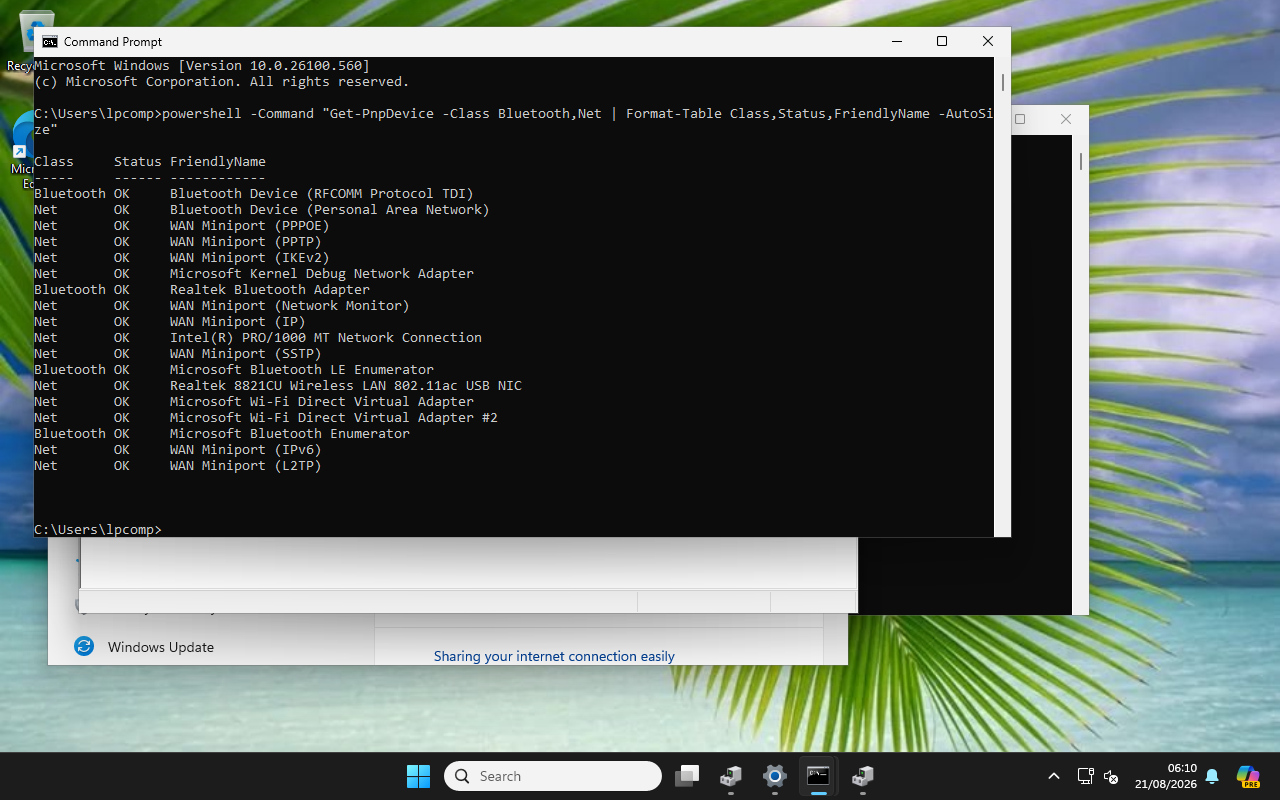
Task: Open the clock showing 06:10 21/08/2026
Action: pos(1165,776)
